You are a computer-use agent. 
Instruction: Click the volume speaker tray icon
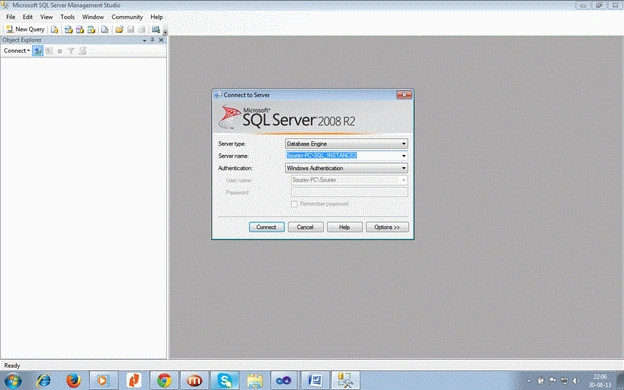coord(576,381)
